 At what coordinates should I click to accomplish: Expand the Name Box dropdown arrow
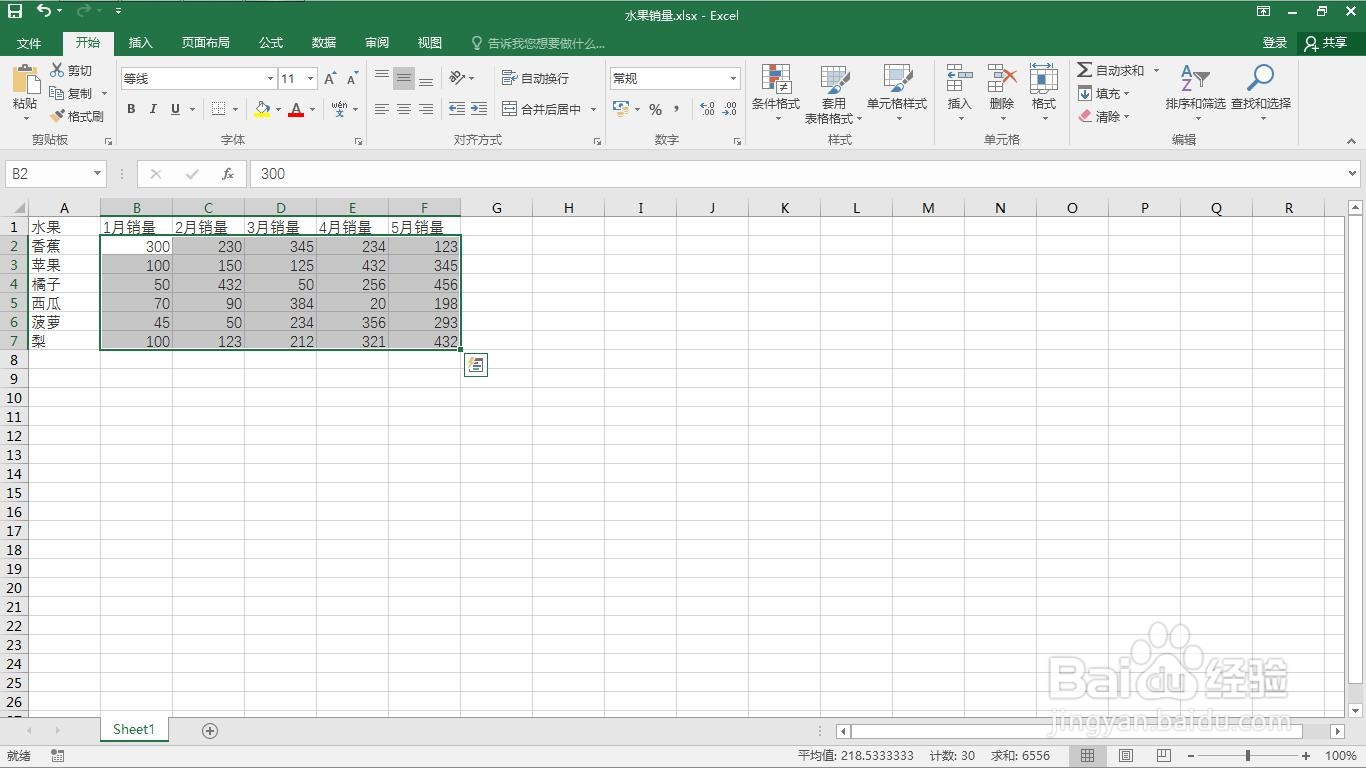click(x=97, y=173)
